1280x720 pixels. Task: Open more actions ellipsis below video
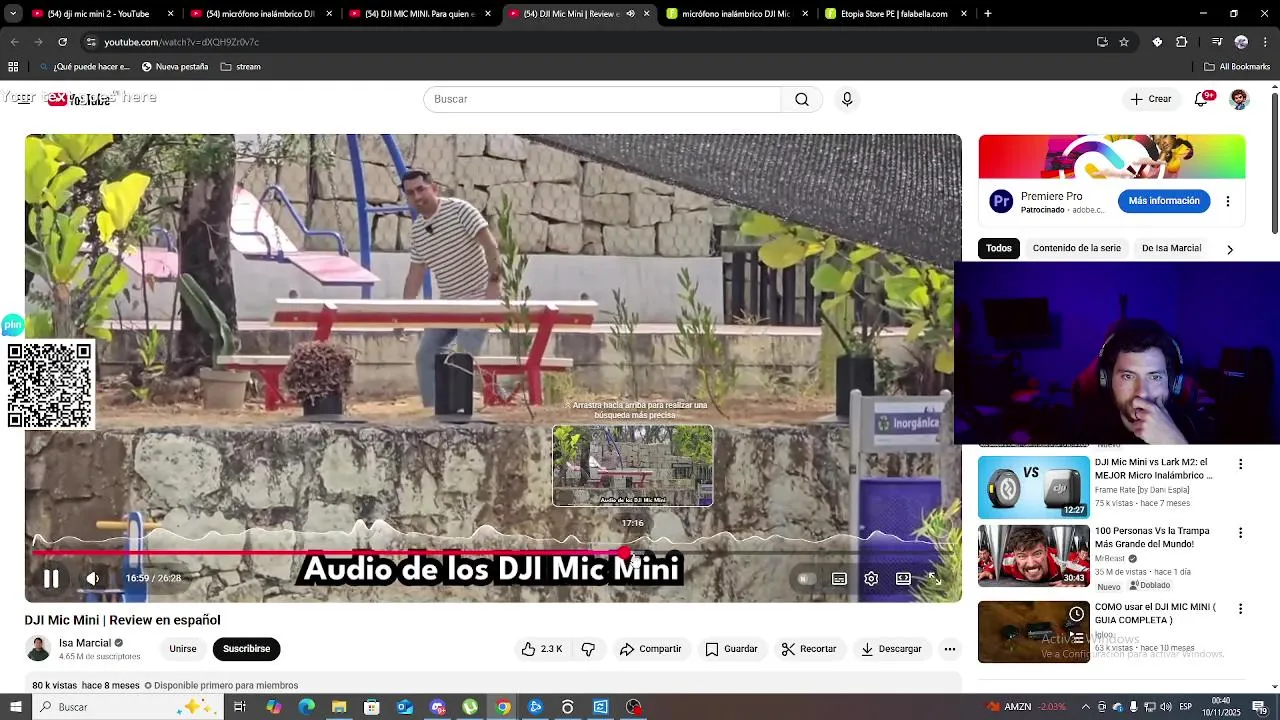[950, 649]
